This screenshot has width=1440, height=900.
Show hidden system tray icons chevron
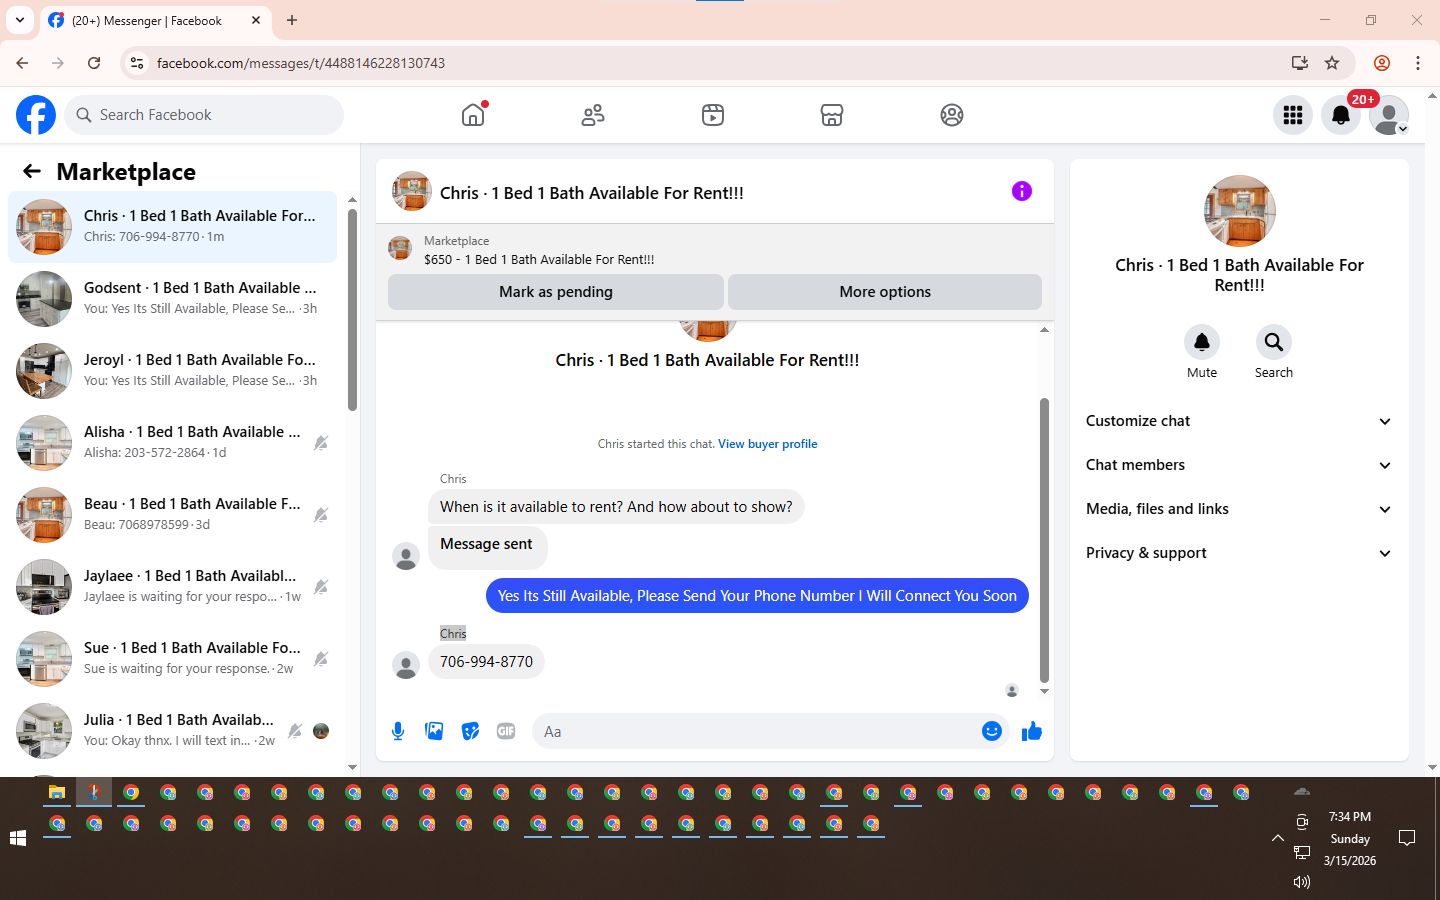[1278, 838]
